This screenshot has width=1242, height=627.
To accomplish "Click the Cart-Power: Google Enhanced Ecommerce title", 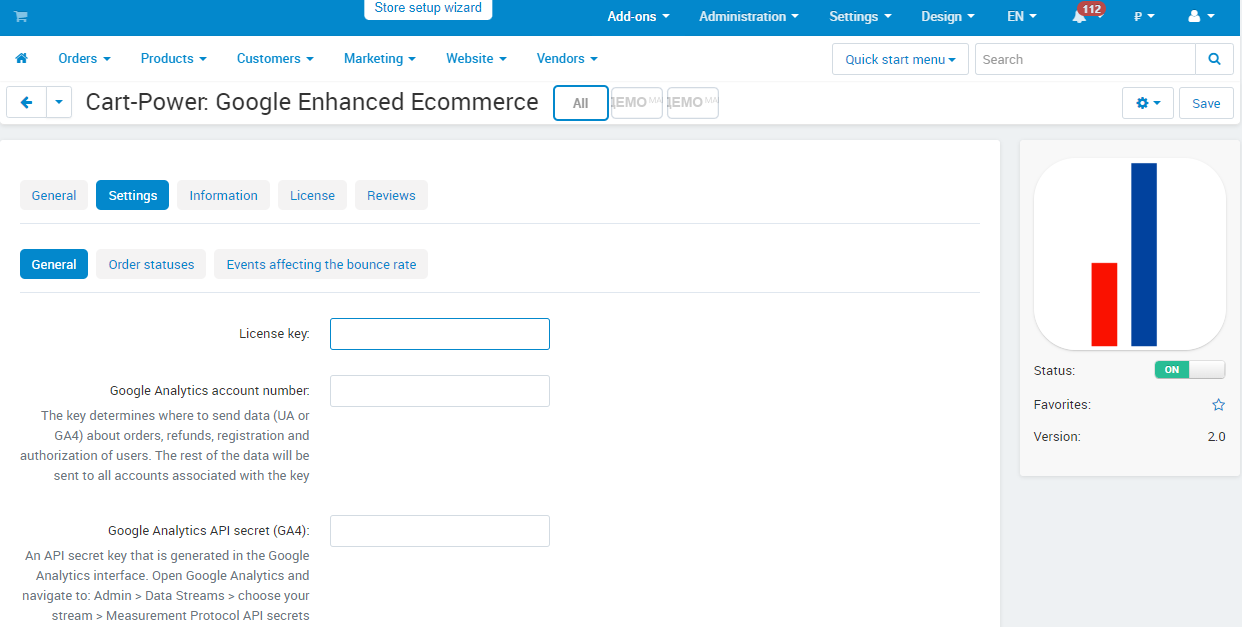I will pos(312,102).
